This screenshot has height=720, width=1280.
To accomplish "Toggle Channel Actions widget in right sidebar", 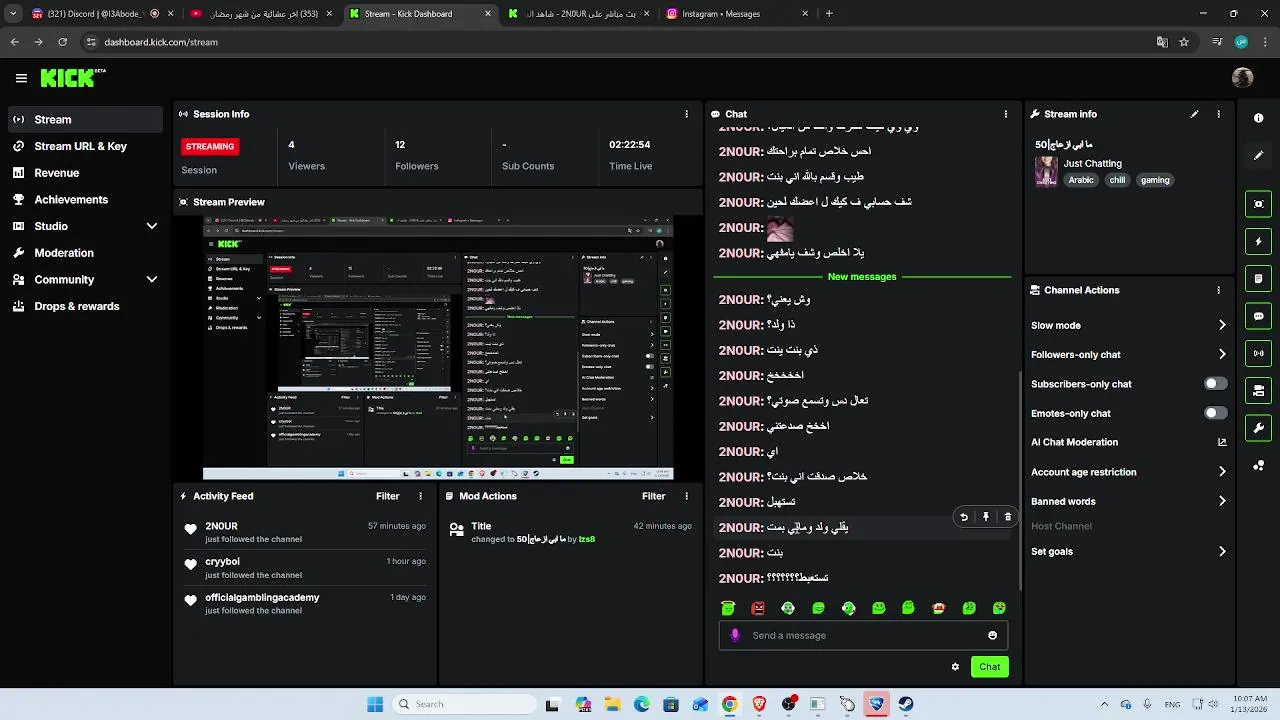I will [x=1258, y=391].
